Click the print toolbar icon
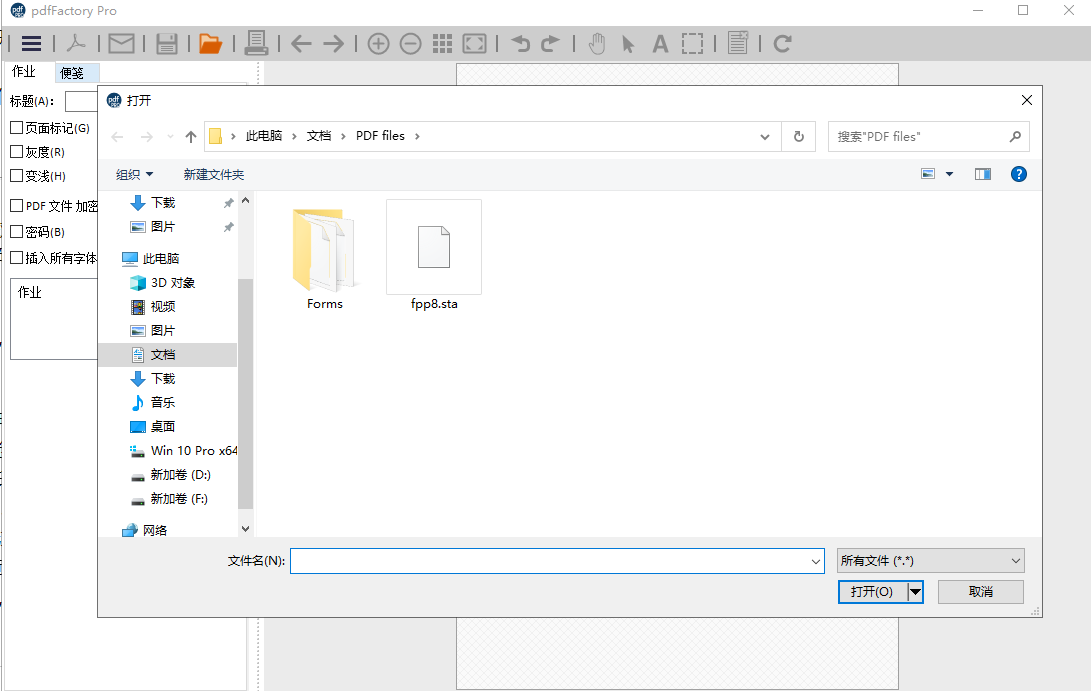The width and height of the screenshot is (1091, 691). pyautogui.click(x=258, y=43)
